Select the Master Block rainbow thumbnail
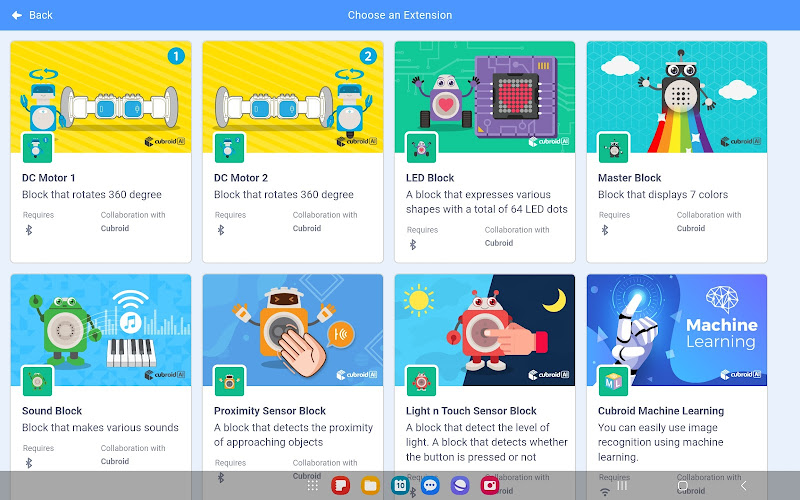800x500 pixels. pyautogui.click(x=677, y=97)
